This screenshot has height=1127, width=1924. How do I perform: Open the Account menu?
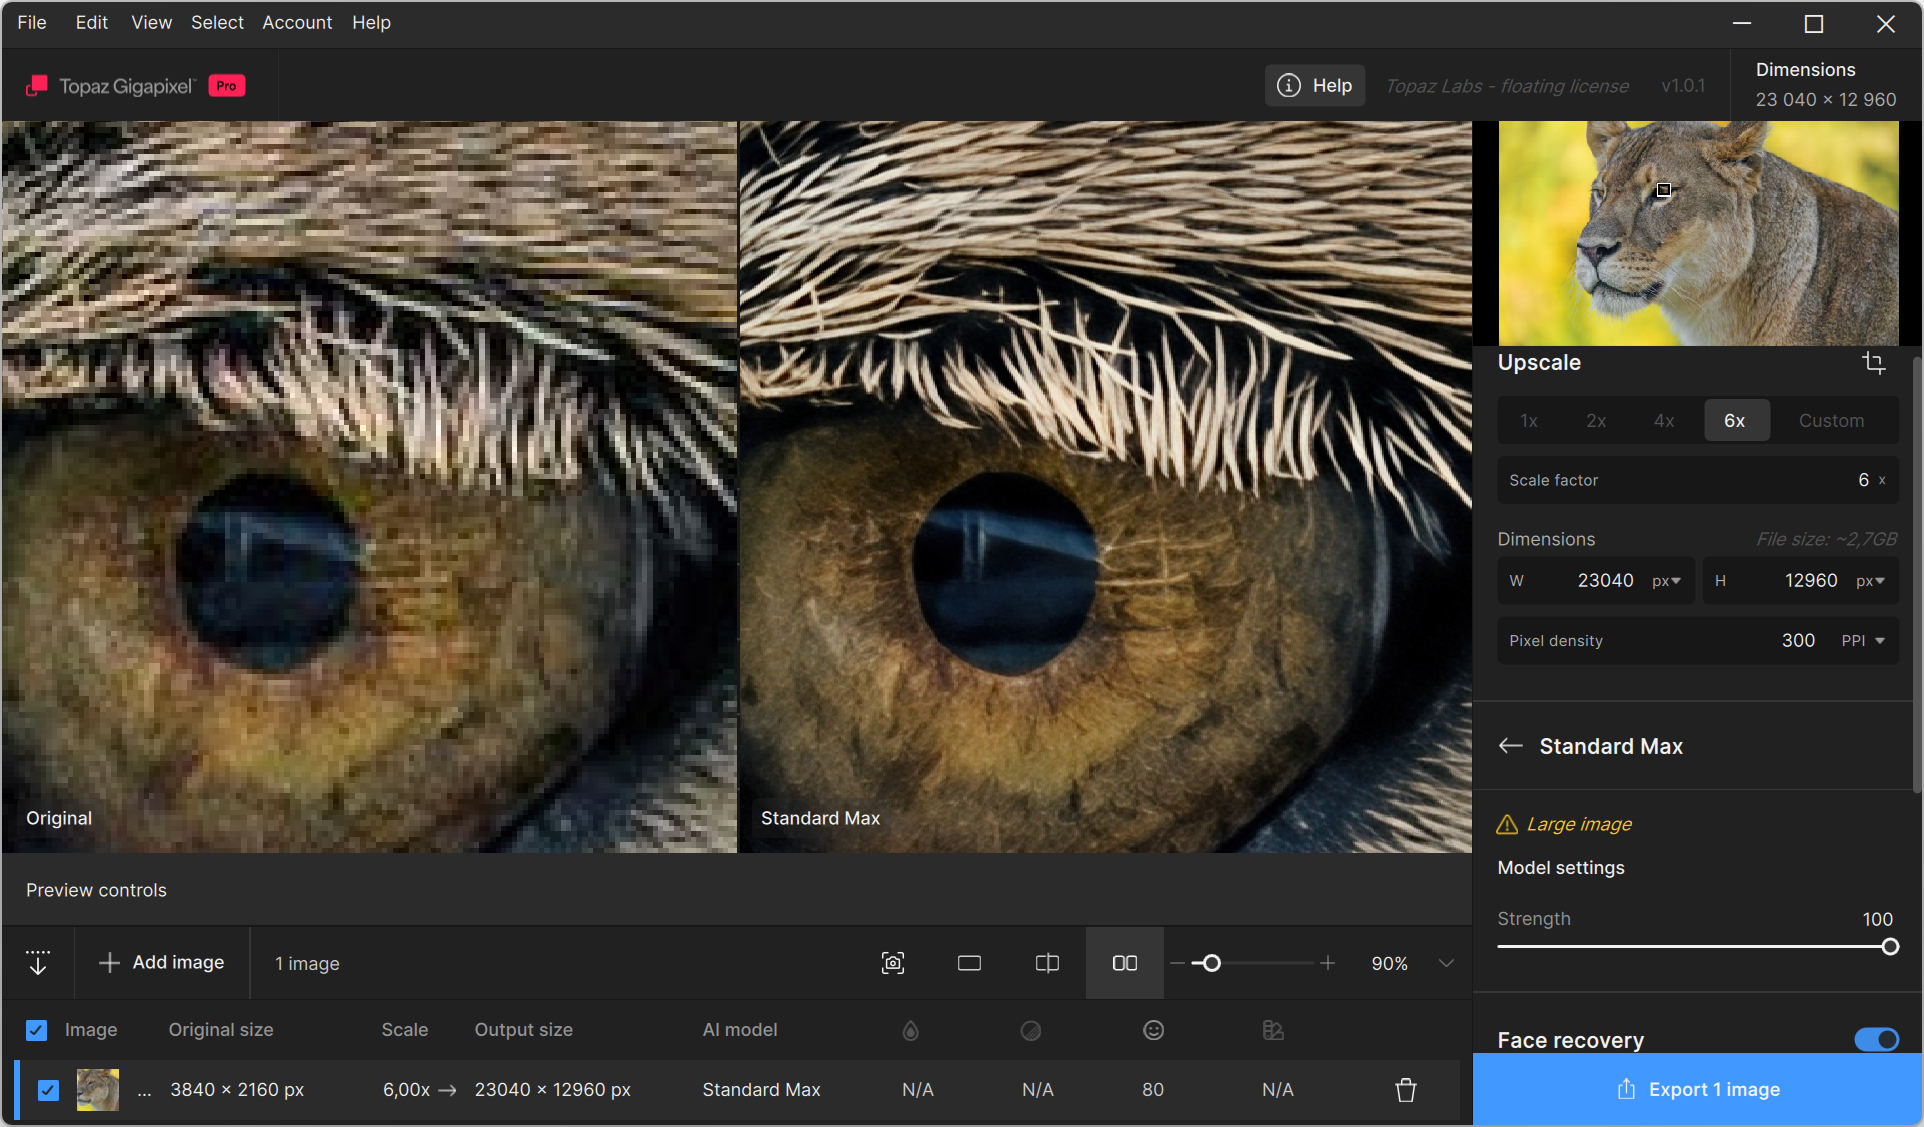297,22
